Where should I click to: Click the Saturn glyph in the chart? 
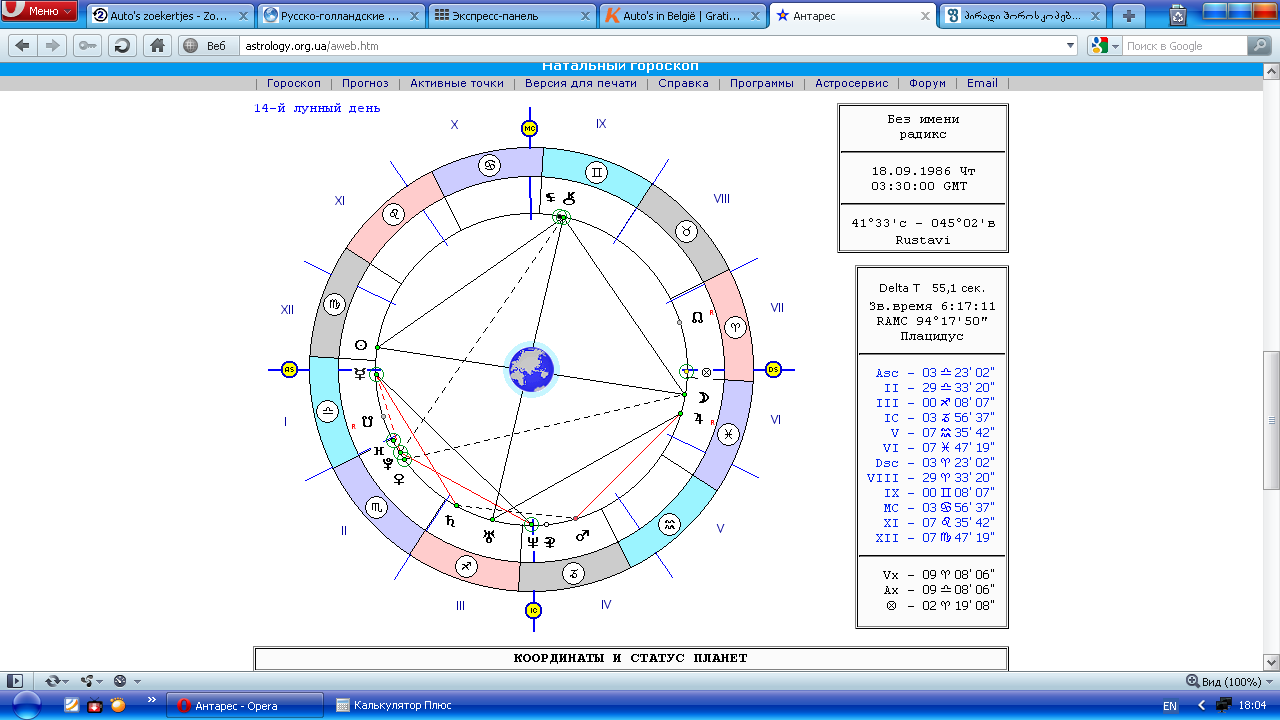449,521
